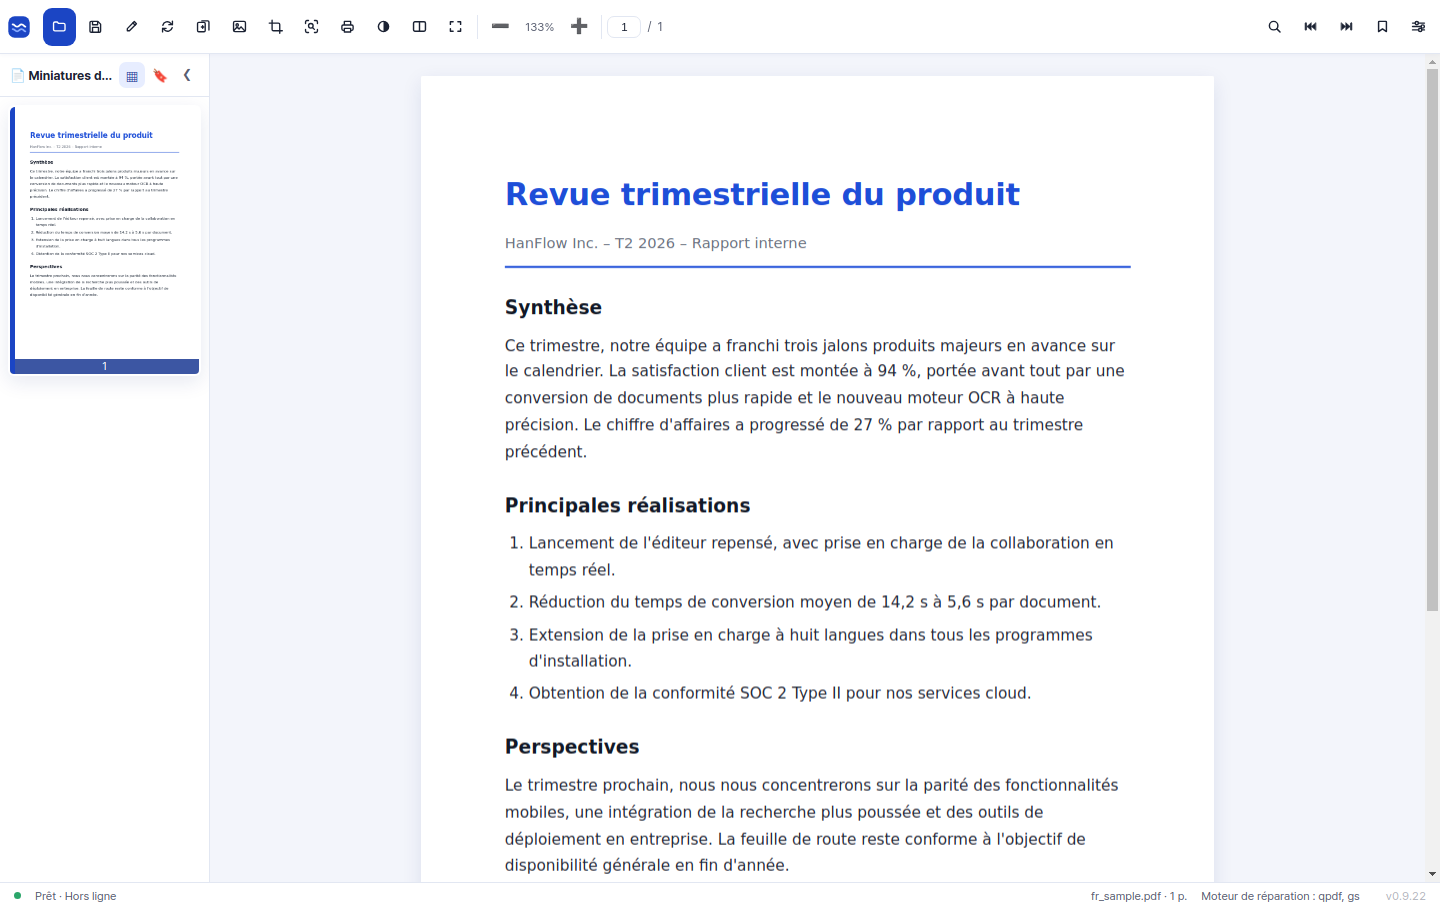
Task: Click the v0.9.22 version label
Action: (x=1405, y=896)
